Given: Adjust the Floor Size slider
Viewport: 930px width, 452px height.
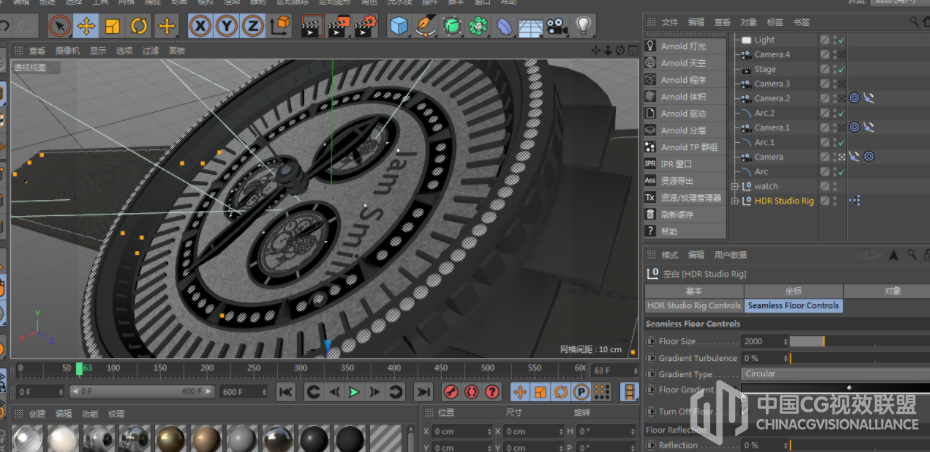Looking at the screenshot, I should click(x=859, y=341).
